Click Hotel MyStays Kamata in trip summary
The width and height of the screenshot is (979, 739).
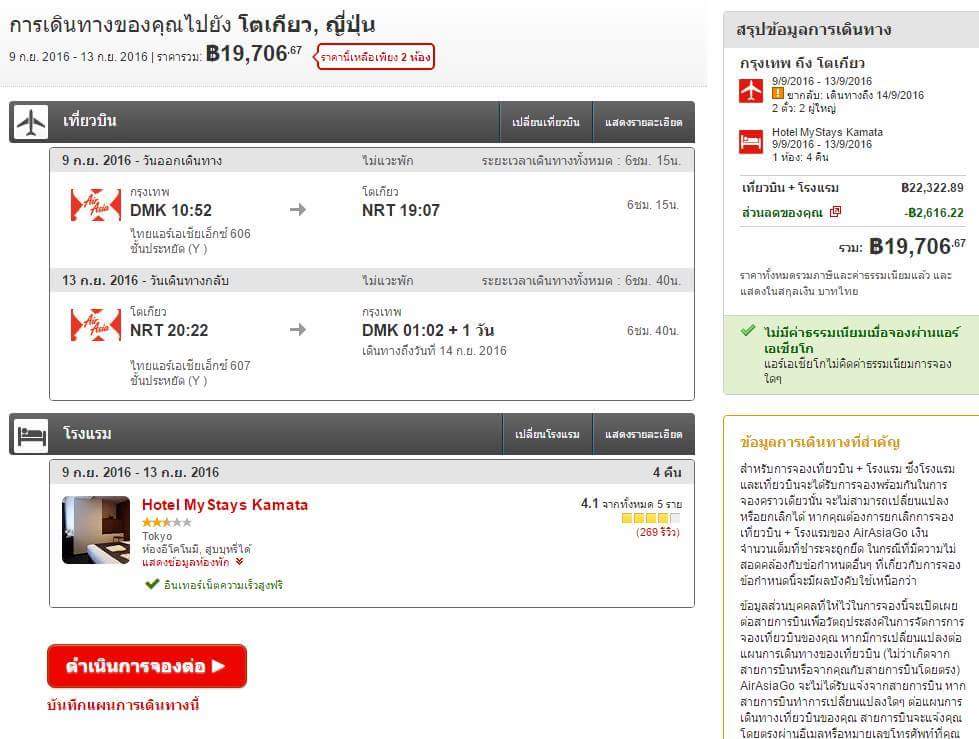pyautogui.click(x=827, y=132)
